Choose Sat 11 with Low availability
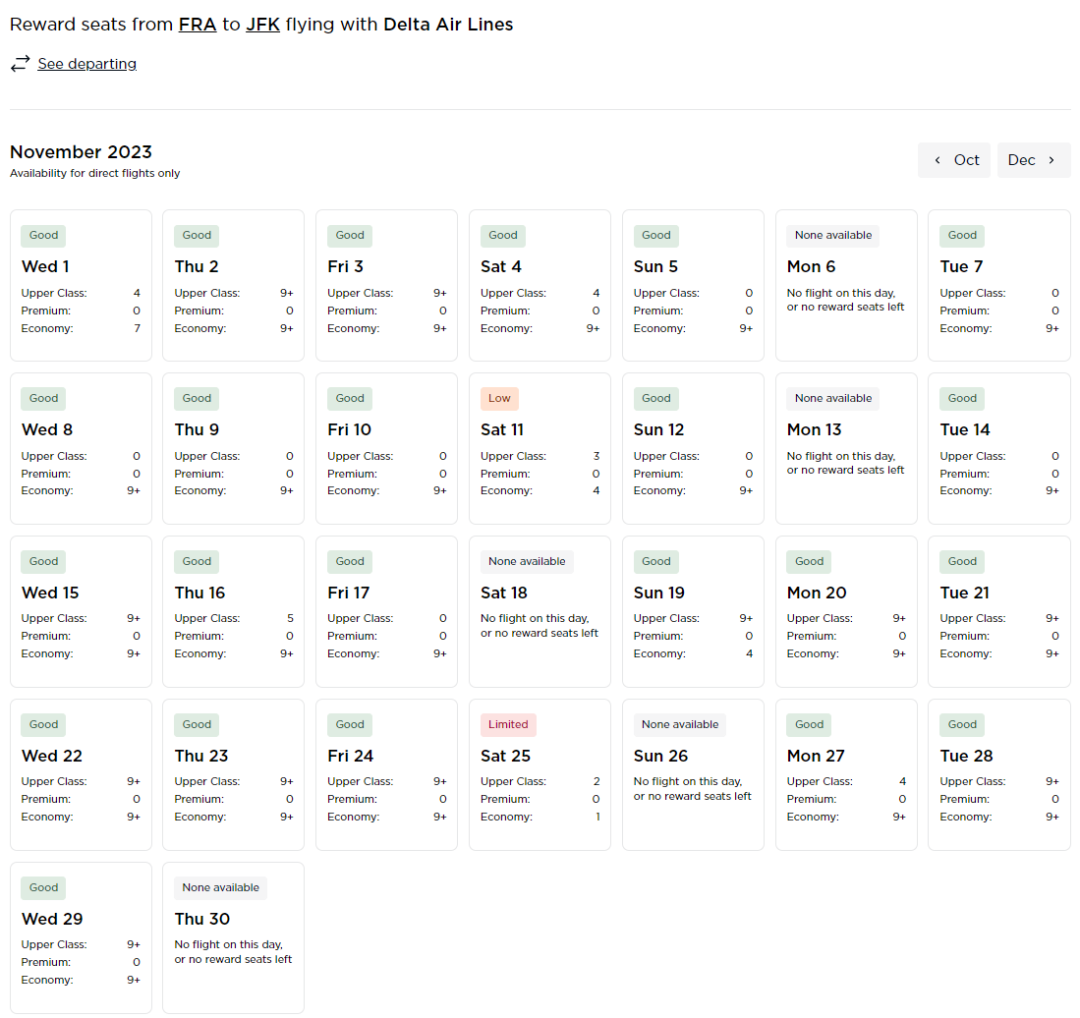This screenshot has height=1018, width=1080. [x=540, y=448]
